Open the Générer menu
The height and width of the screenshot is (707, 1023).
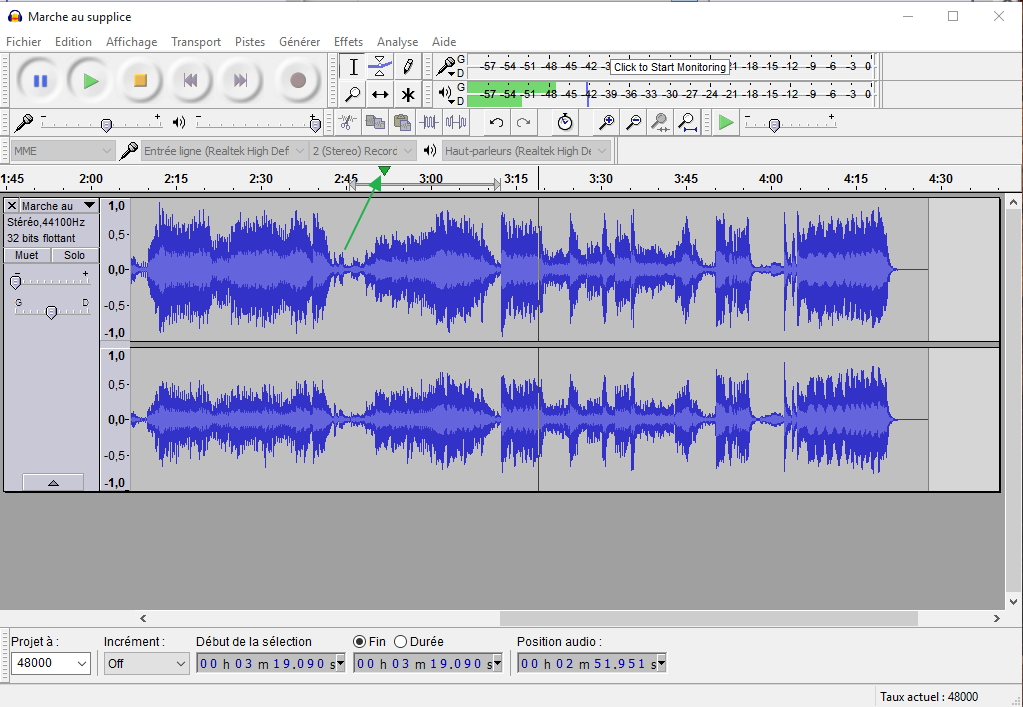pos(299,42)
